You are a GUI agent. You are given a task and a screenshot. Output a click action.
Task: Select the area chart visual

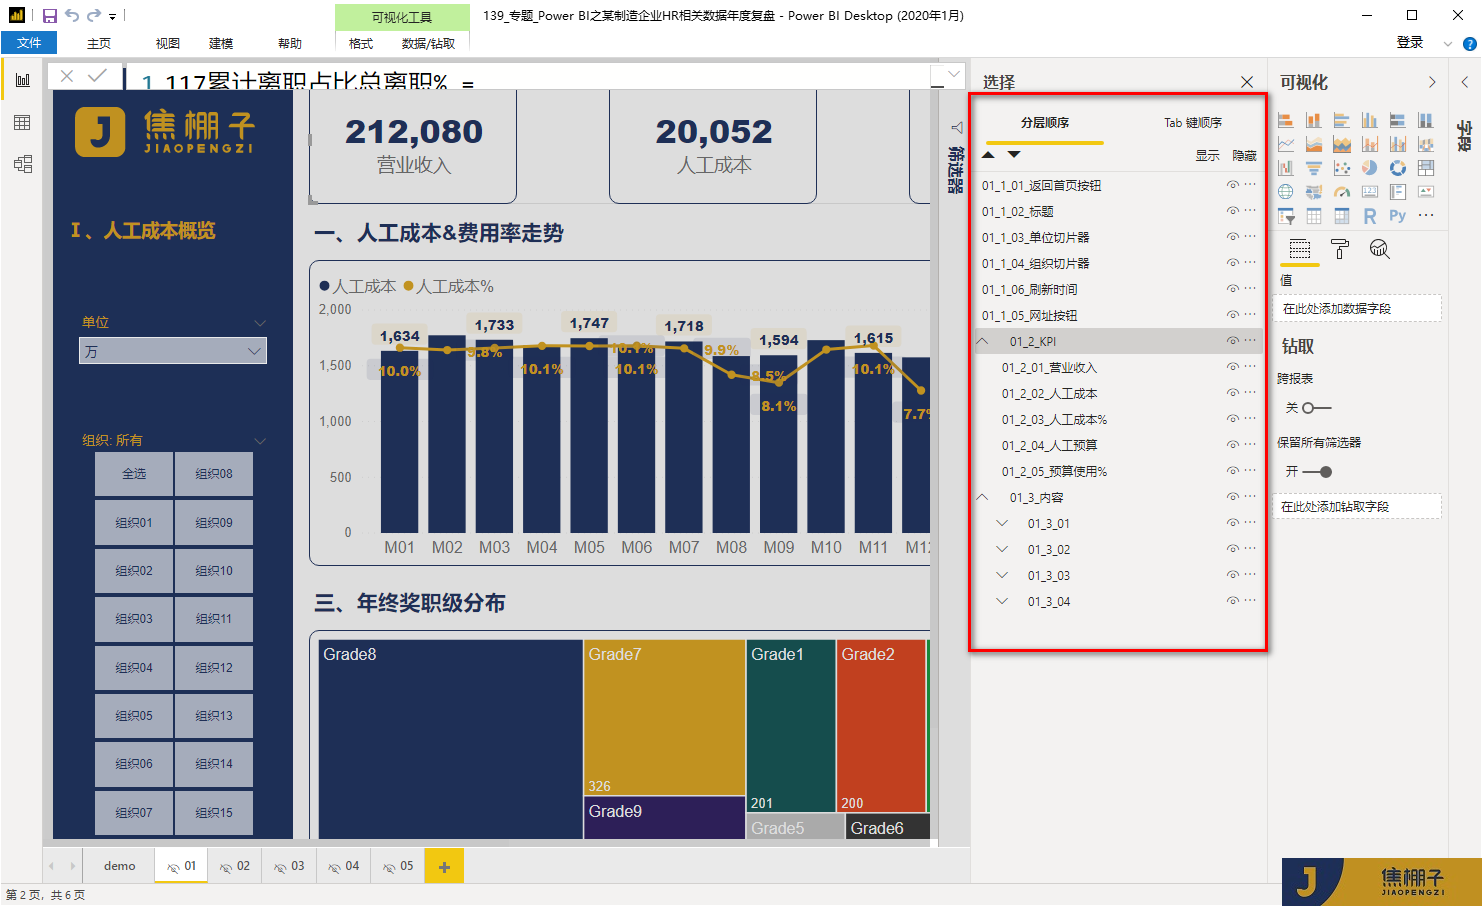pyautogui.click(x=1314, y=145)
